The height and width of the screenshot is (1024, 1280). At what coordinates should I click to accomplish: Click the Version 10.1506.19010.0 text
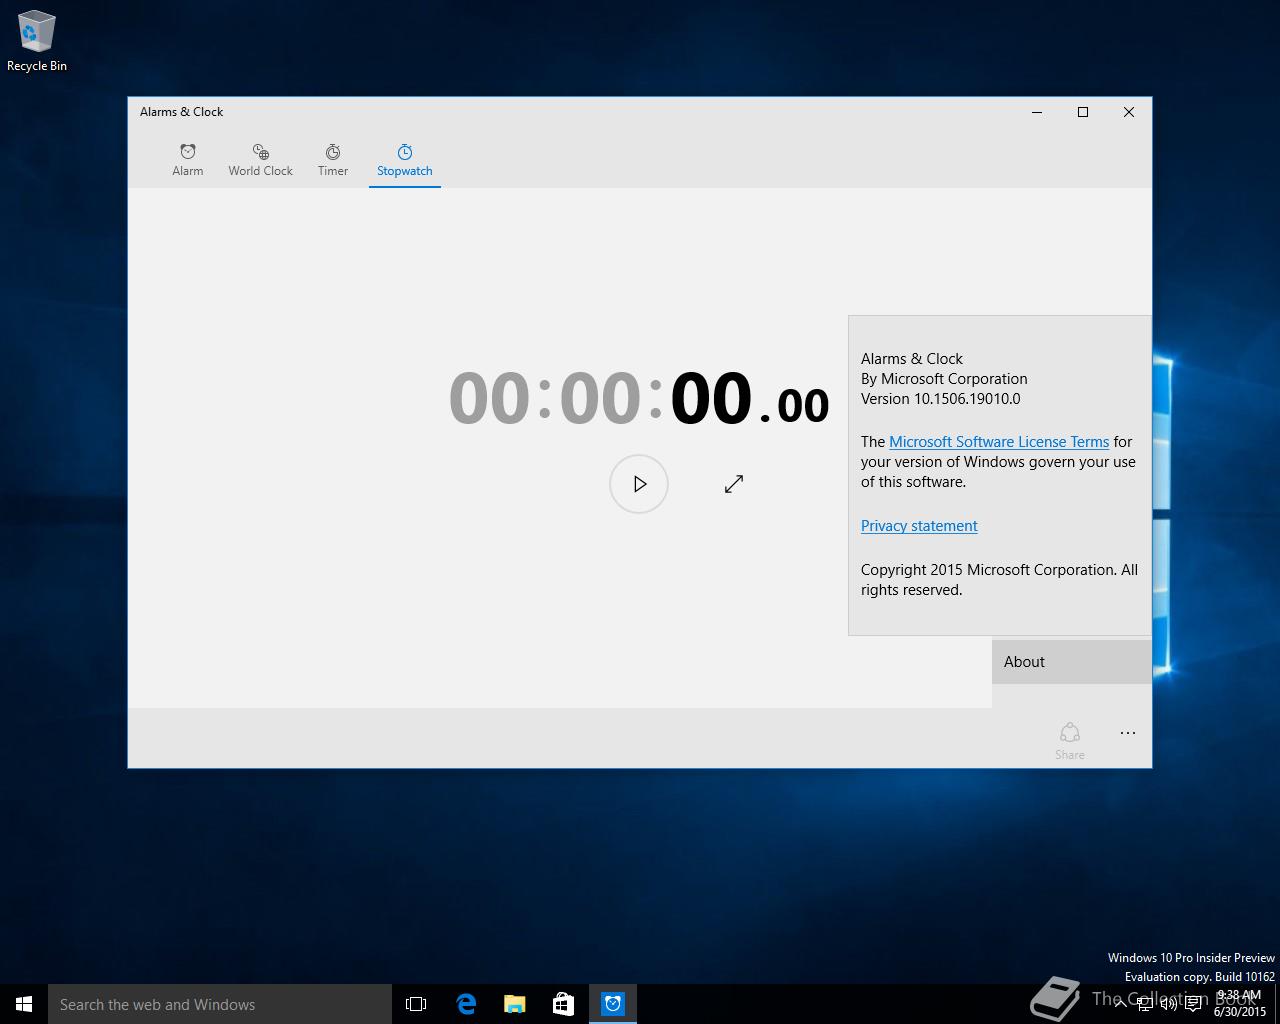(941, 399)
